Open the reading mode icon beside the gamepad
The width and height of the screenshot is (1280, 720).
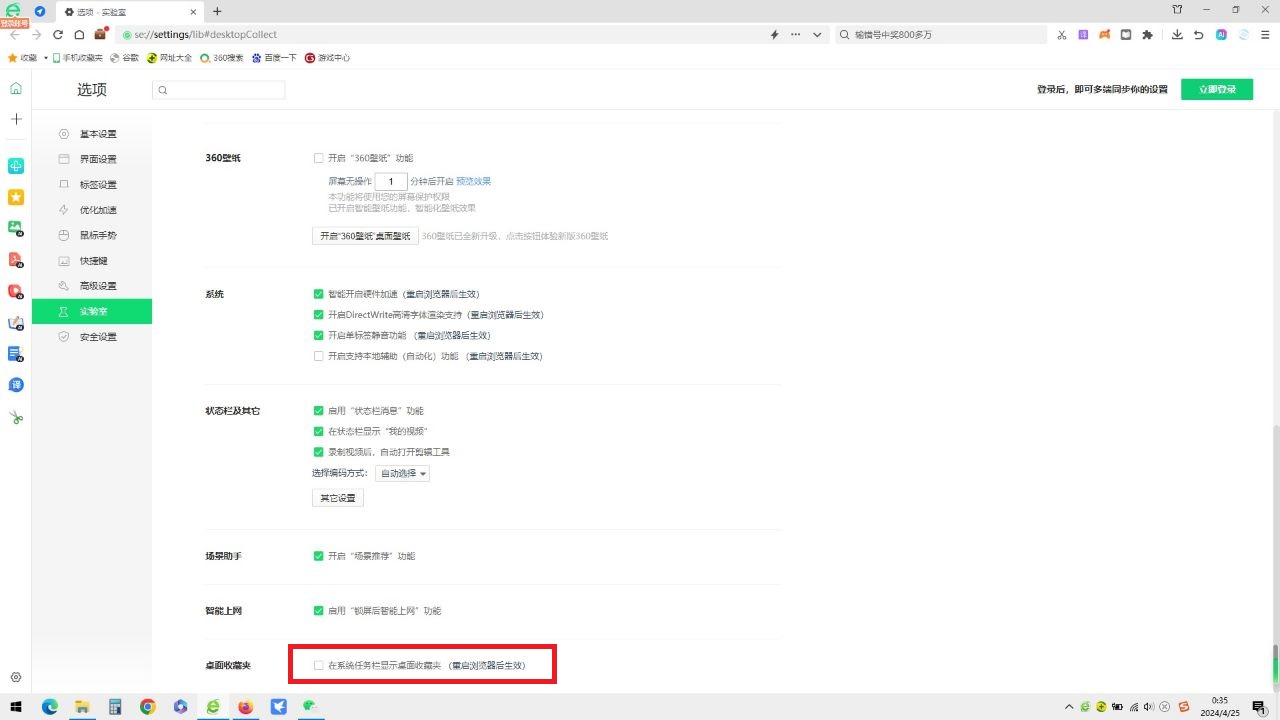[x=1126, y=34]
